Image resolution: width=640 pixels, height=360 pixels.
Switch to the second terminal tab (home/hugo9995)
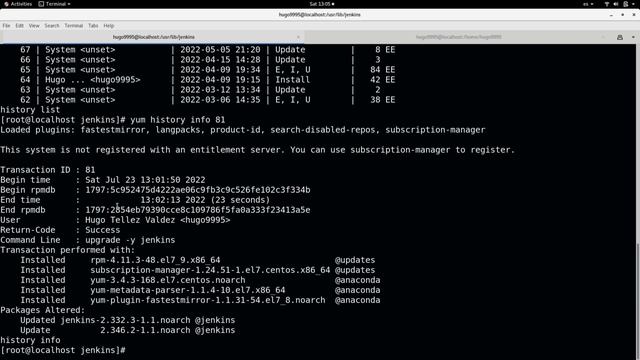click(458, 37)
